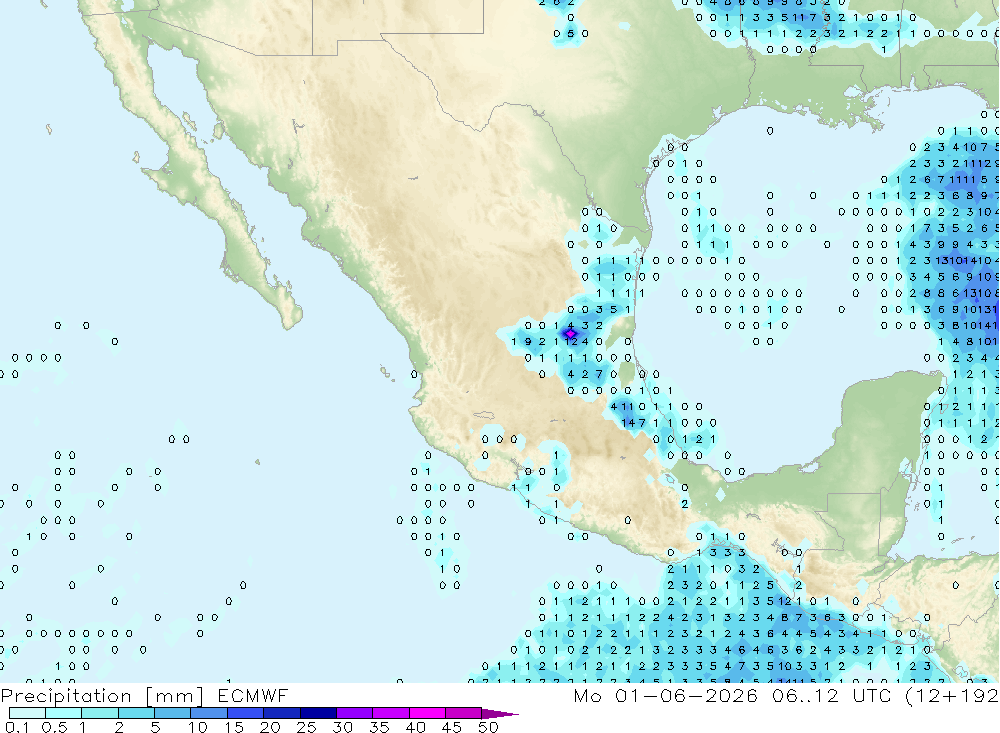
Task: Click the '06..12 UTC' time text
Action: point(831,695)
